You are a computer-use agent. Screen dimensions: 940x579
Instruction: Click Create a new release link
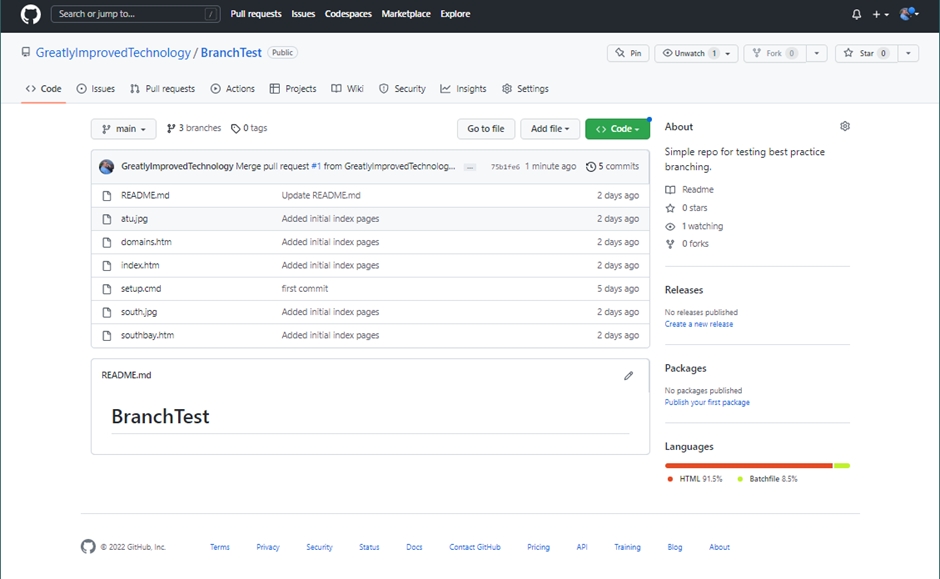(699, 324)
